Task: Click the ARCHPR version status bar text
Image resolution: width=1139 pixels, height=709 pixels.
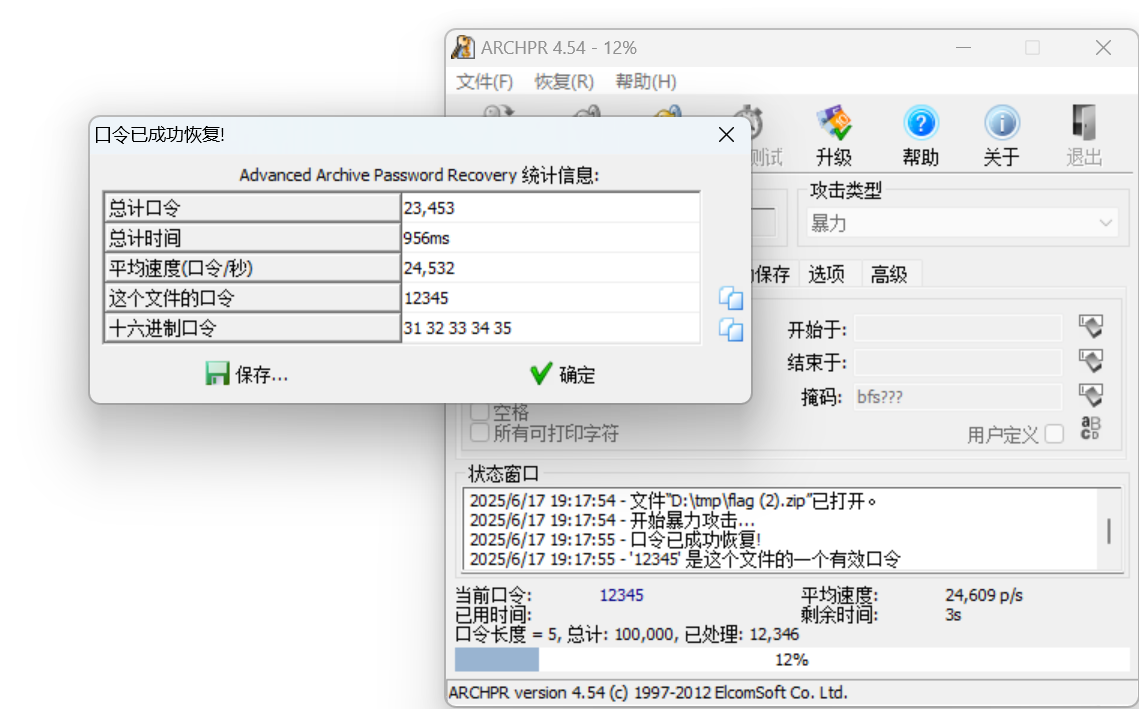Action: [x=648, y=692]
